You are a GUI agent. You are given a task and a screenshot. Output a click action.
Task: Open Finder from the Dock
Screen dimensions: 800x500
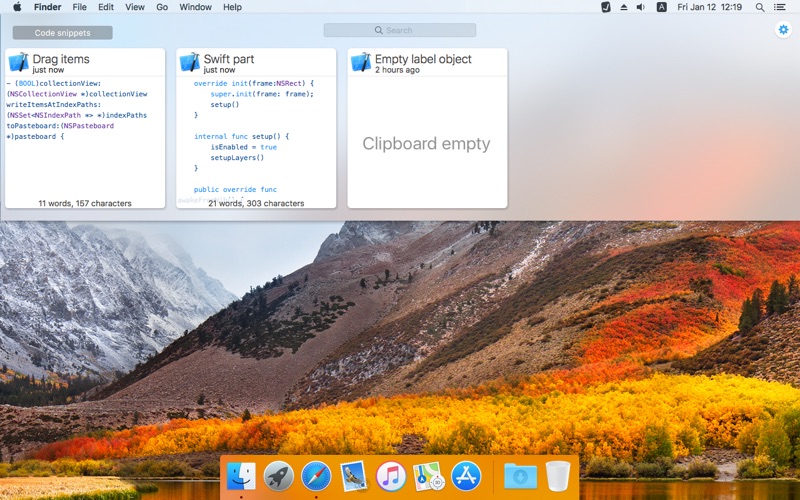241,476
